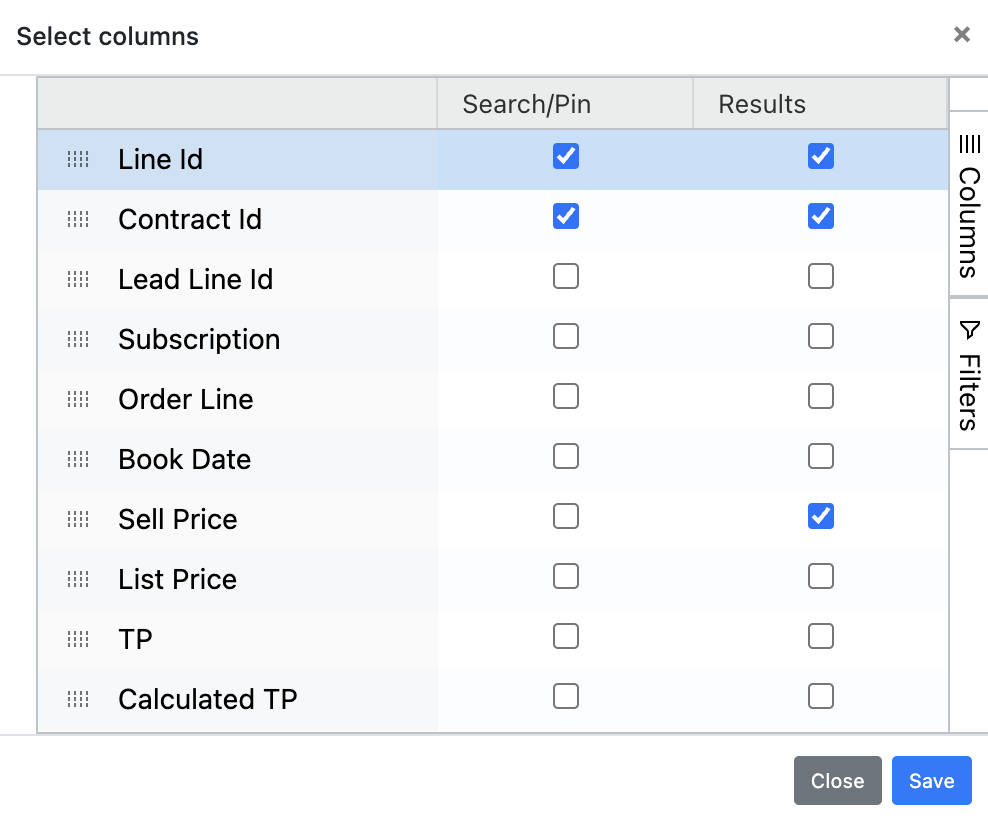Click the drag handle next to Sell Price
The height and width of the screenshot is (818, 988).
[78, 519]
